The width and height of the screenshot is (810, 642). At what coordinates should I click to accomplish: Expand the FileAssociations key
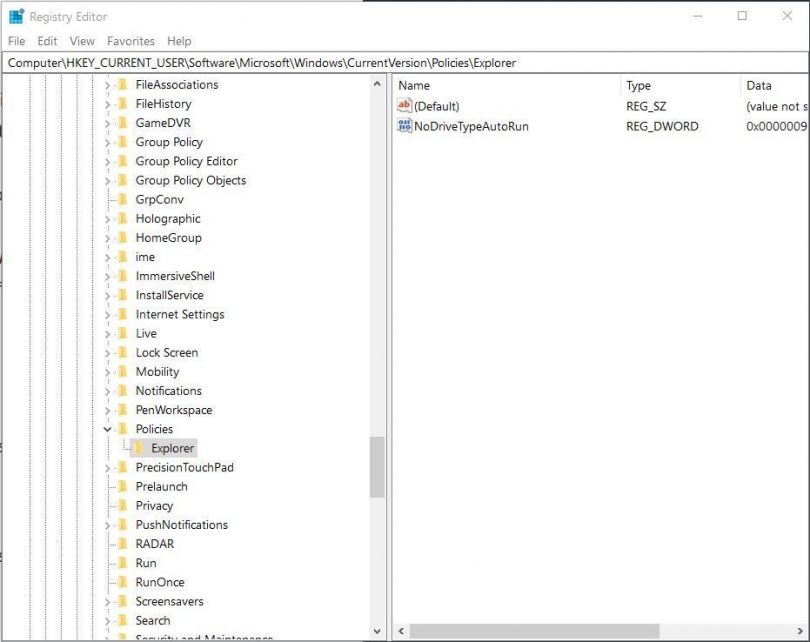pos(106,85)
